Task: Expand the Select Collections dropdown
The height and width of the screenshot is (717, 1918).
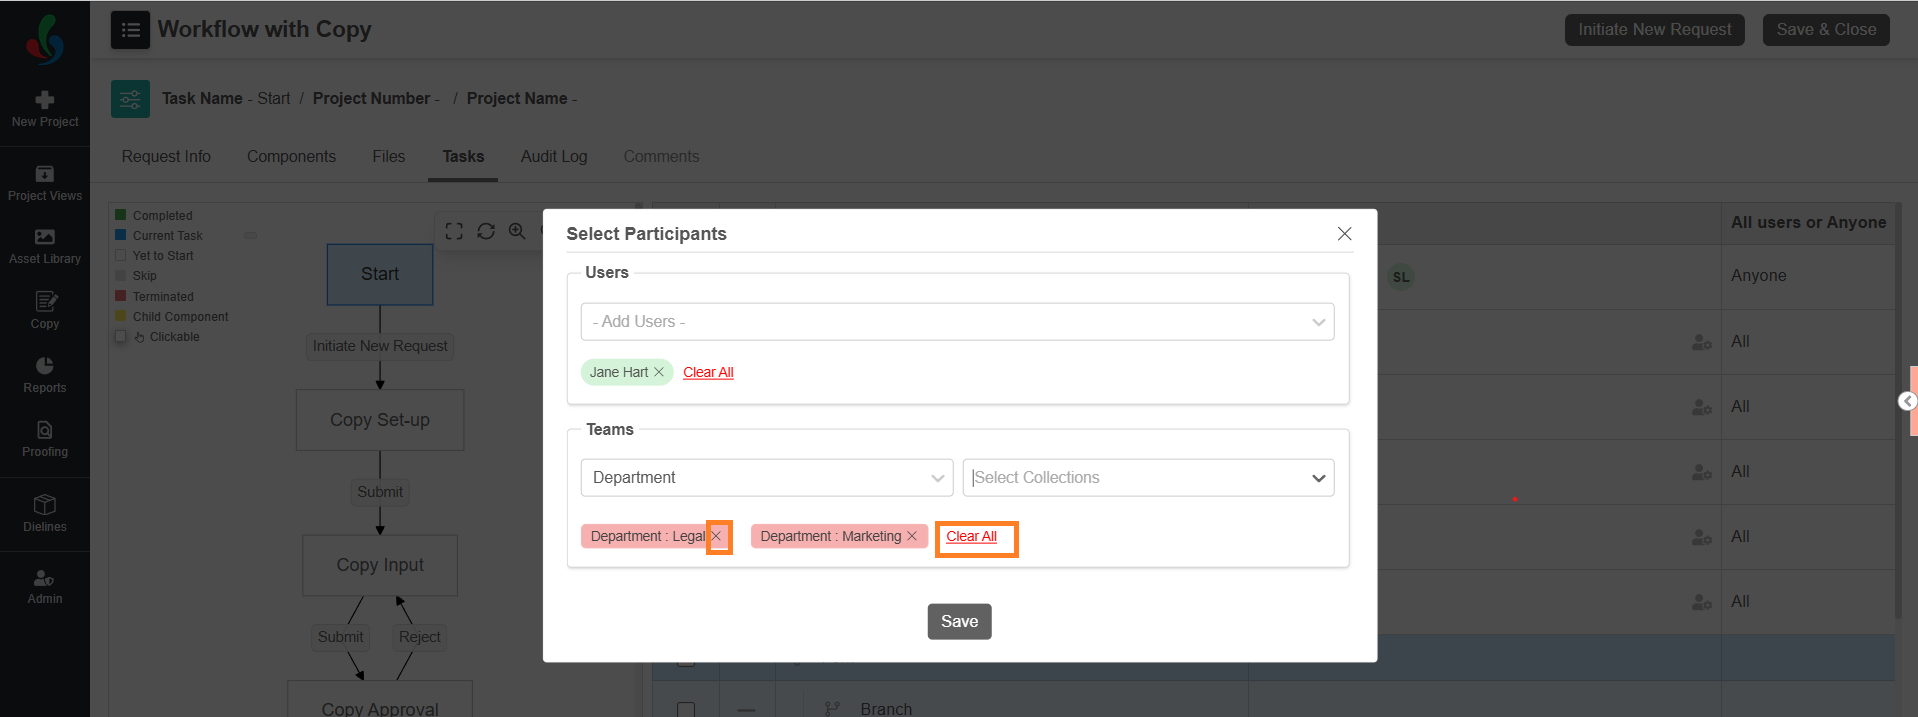Action: click(x=1147, y=478)
